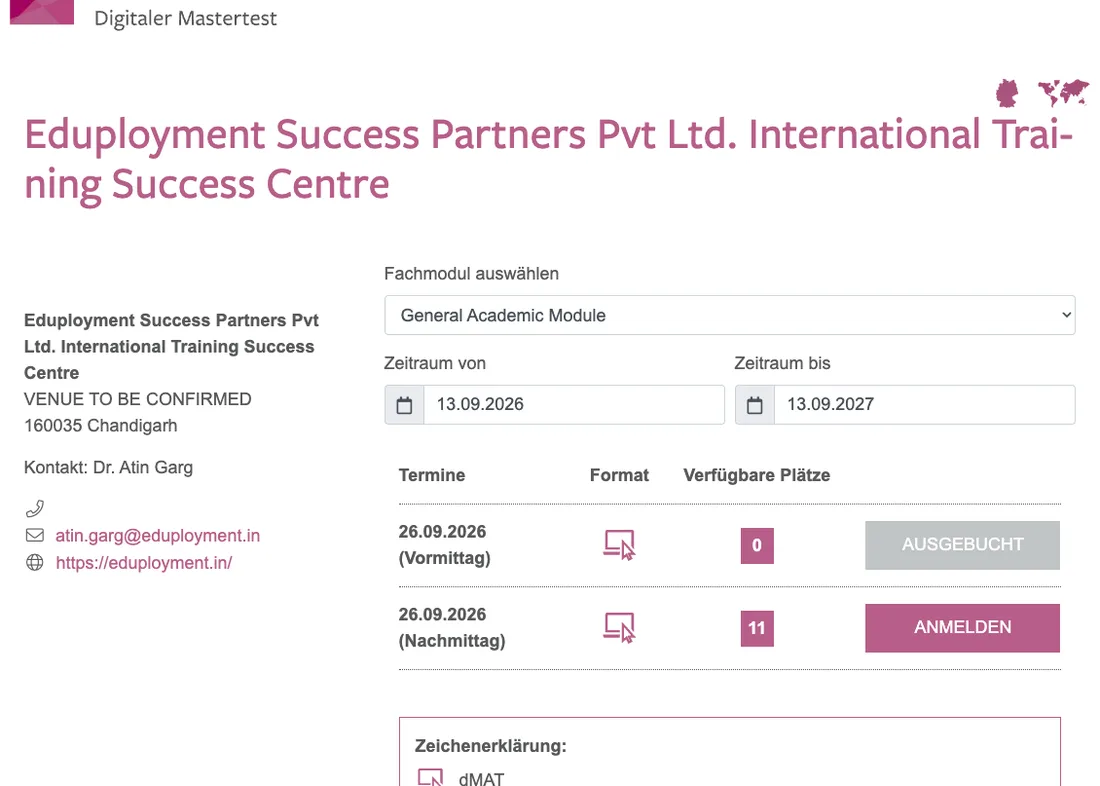Click the Verfügbare Plätze column header
The height and width of the screenshot is (786, 1100).
(757, 475)
